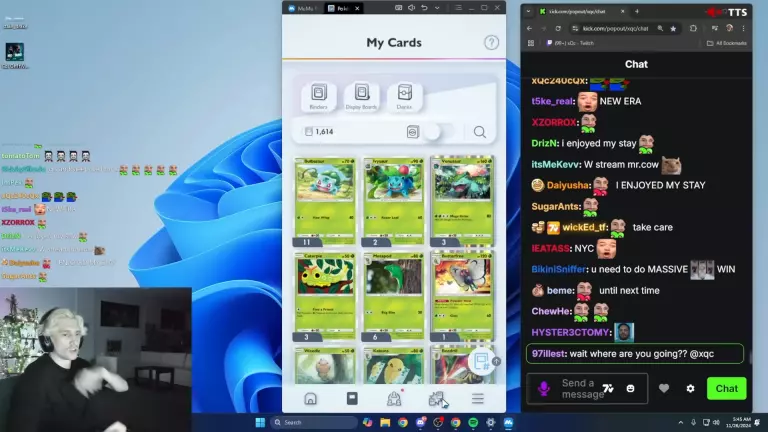Open the battle tab in bottom navigation

[436, 399]
